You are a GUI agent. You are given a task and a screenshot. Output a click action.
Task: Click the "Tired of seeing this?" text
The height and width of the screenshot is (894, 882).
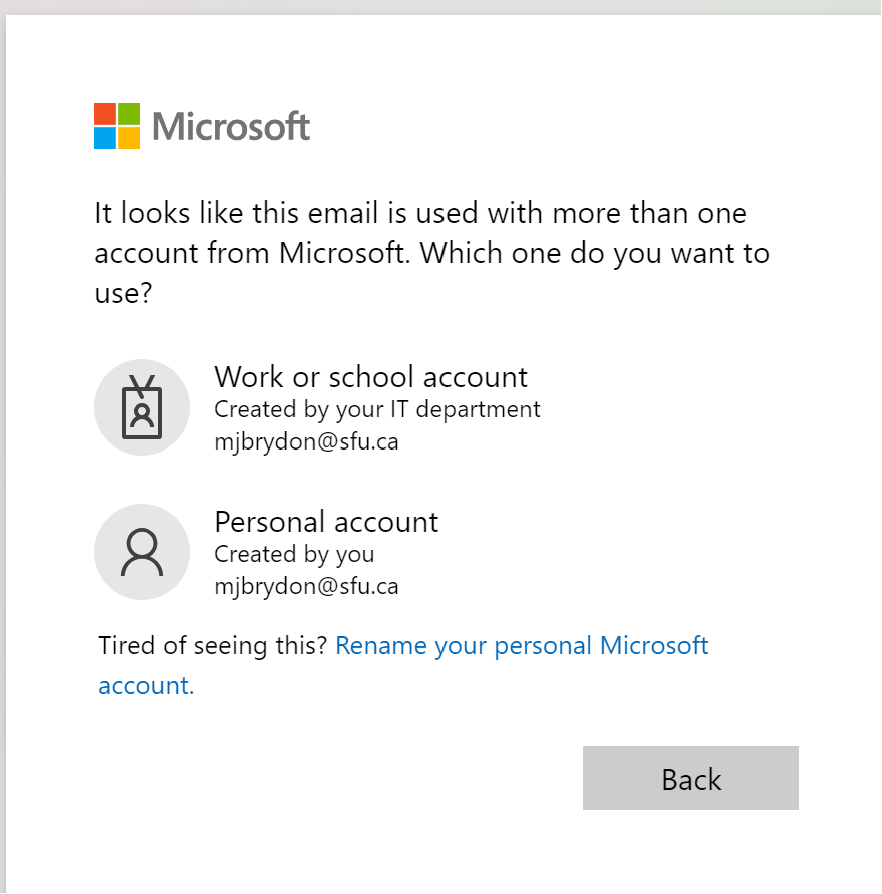[213, 646]
